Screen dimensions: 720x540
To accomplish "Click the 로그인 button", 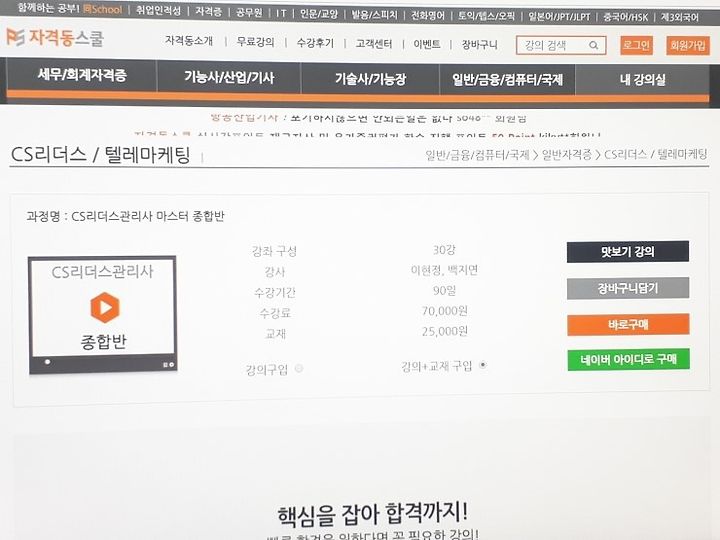I will tap(636, 45).
